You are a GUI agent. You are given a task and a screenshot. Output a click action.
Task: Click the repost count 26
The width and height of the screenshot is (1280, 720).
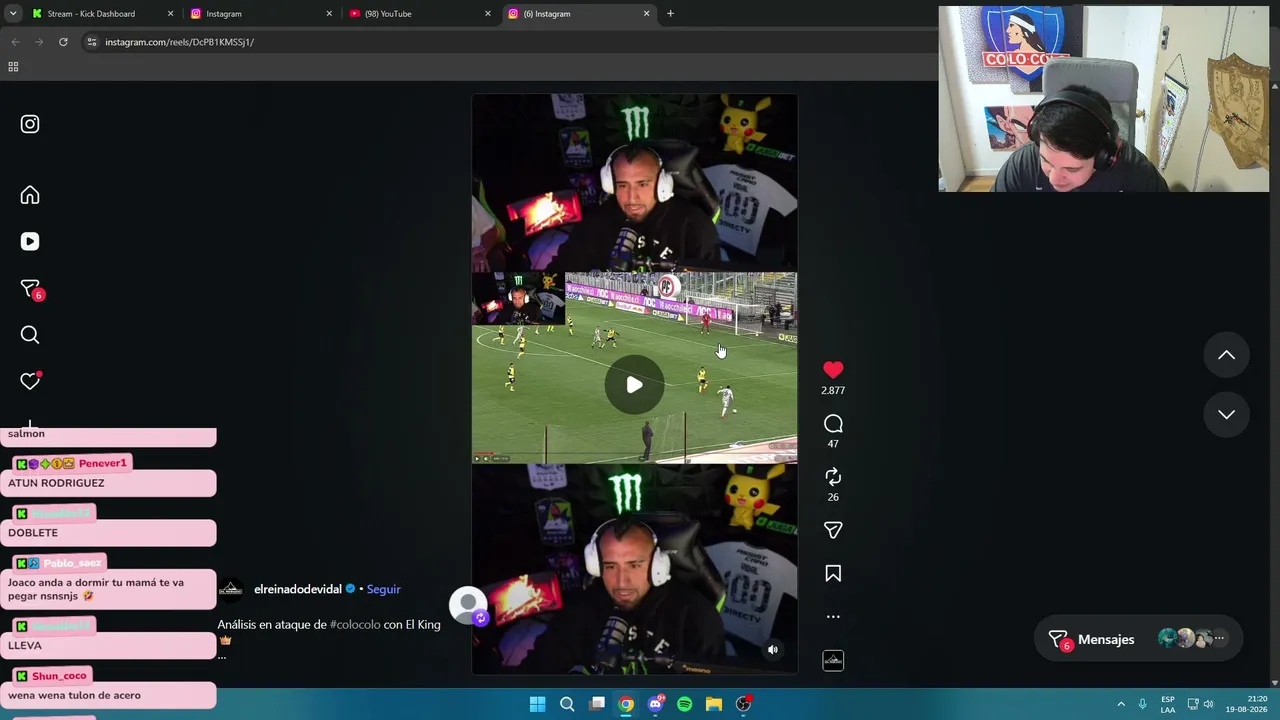click(833, 497)
